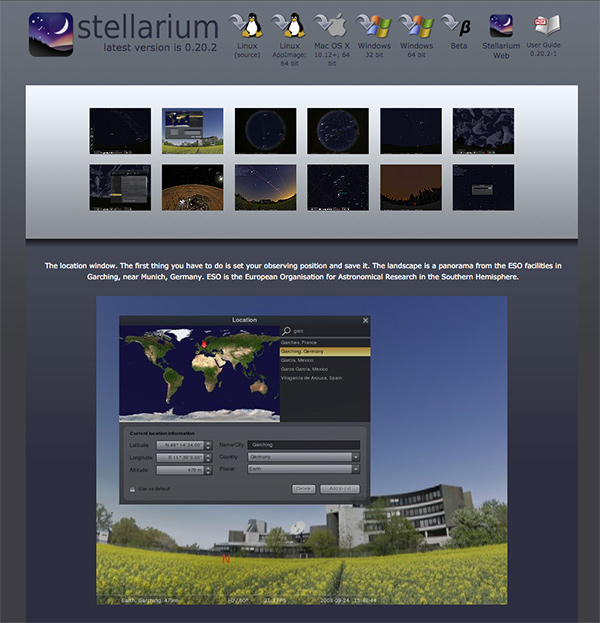Click the 'Location' window title bar
600x623 pixels.
244,320
